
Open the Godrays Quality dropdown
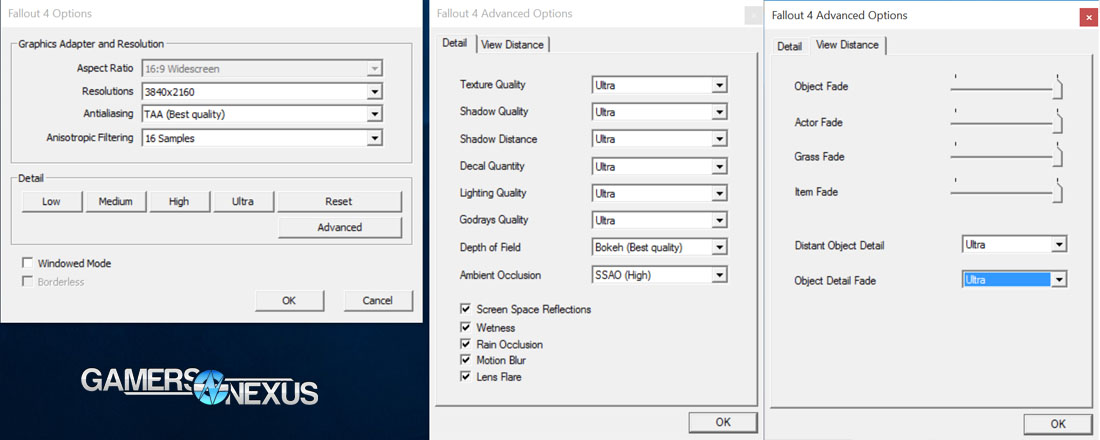point(659,220)
